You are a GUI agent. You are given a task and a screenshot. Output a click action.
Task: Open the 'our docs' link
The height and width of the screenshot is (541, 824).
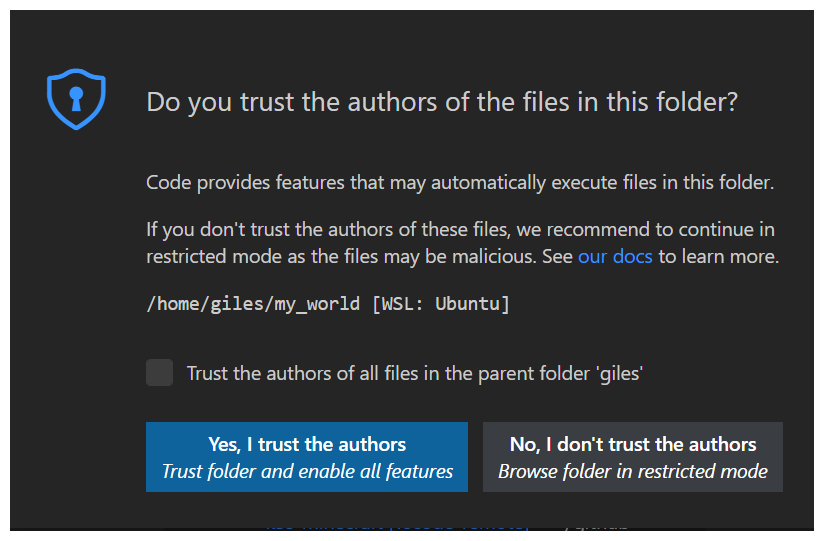coord(615,256)
